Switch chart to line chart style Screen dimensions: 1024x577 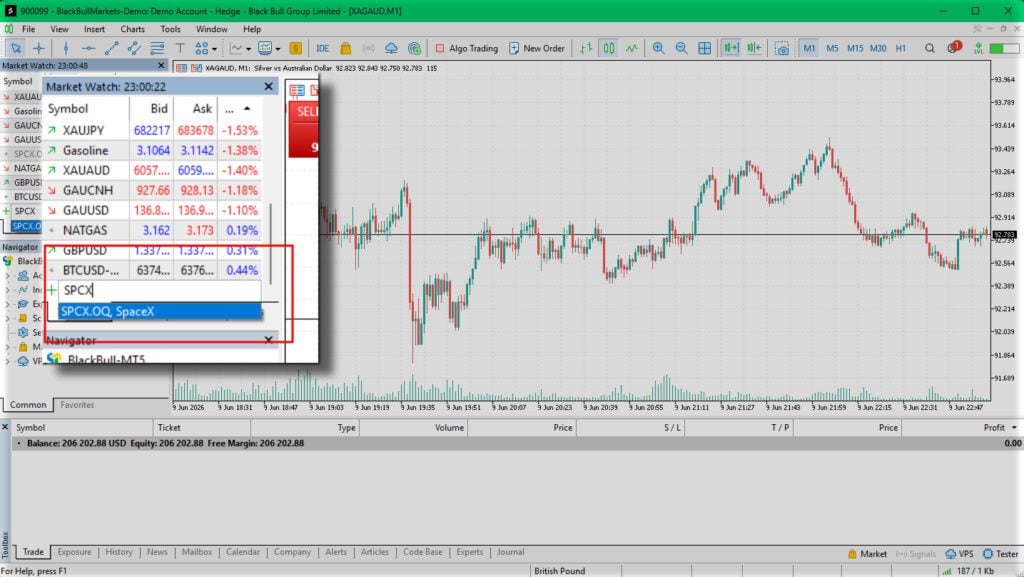(x=632, y=48)
